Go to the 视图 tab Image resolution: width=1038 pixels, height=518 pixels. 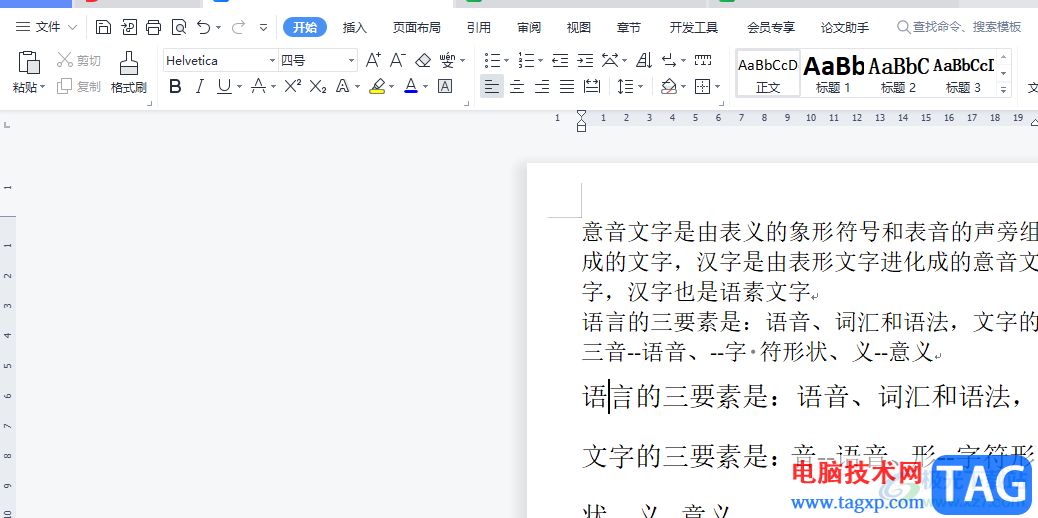pos(579,28)
